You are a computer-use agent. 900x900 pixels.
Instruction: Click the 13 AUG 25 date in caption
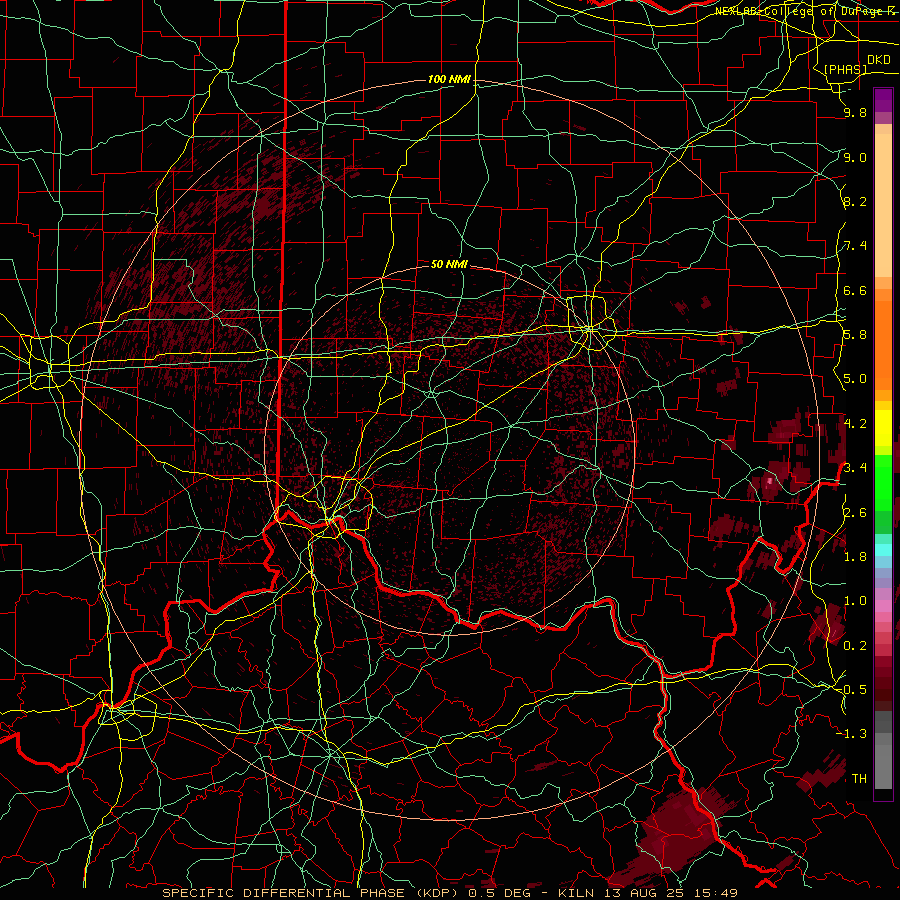coord(644,893)
